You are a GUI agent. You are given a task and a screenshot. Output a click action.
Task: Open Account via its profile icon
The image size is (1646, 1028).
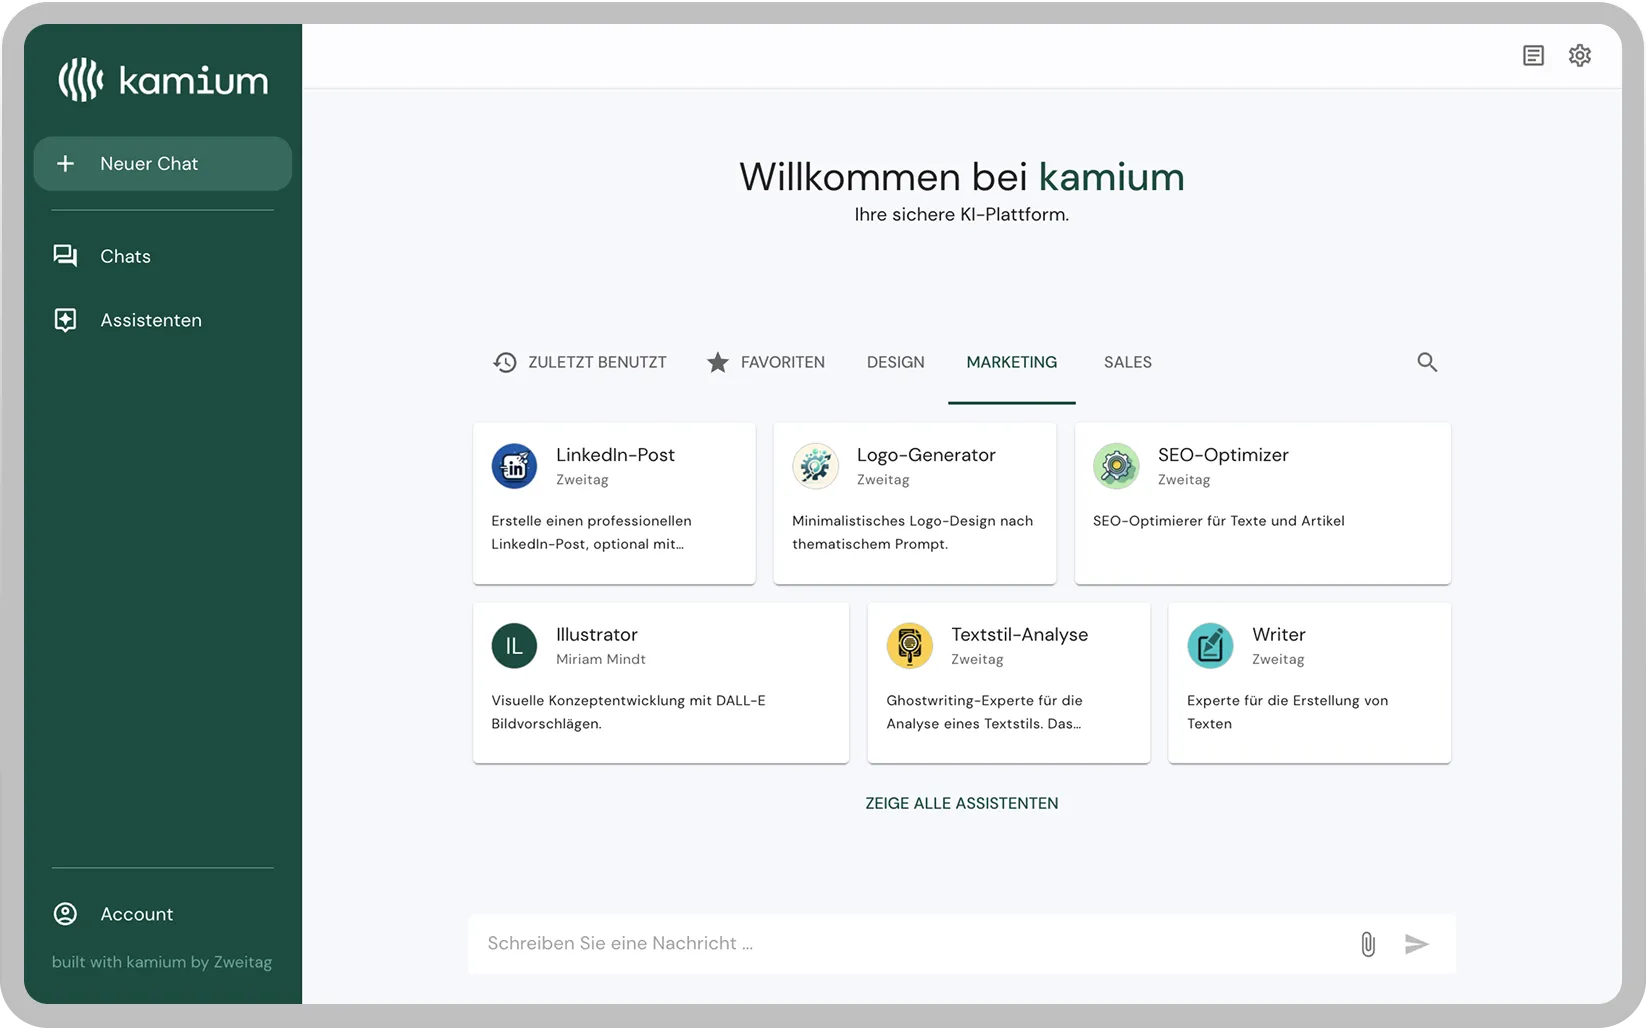(x=65, y=914)
